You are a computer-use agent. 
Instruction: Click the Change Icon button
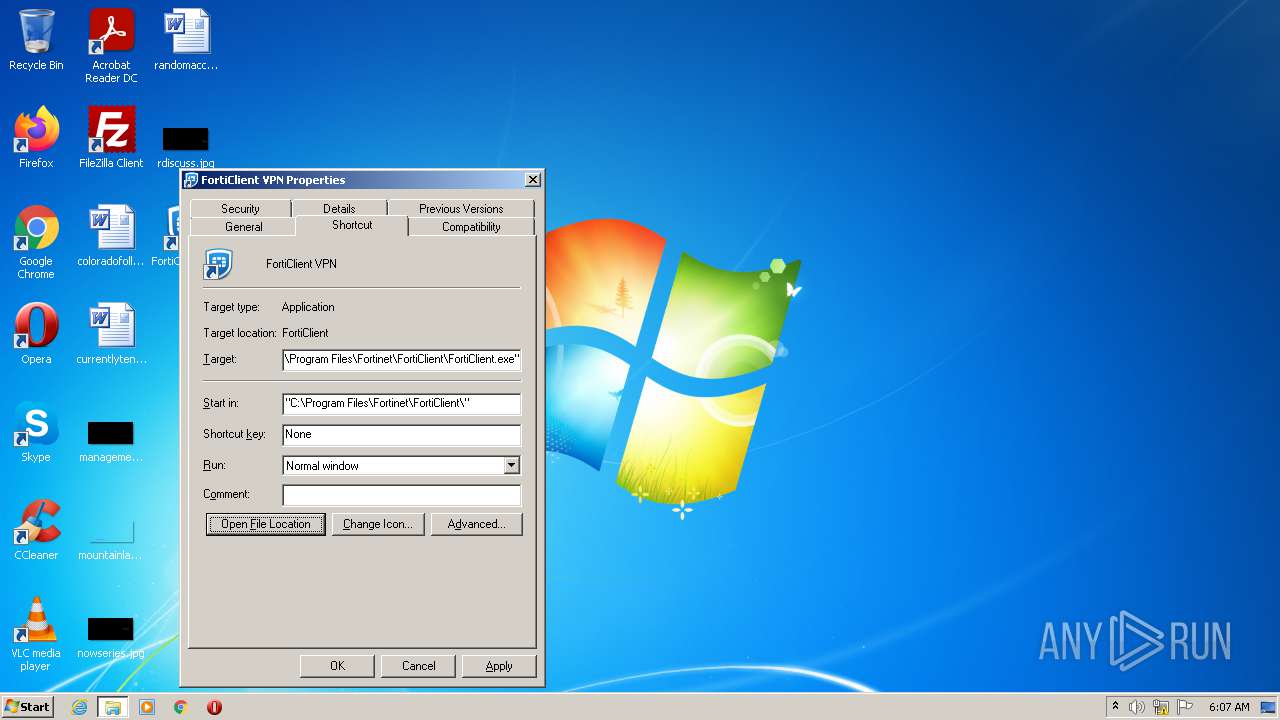[377, 524]
